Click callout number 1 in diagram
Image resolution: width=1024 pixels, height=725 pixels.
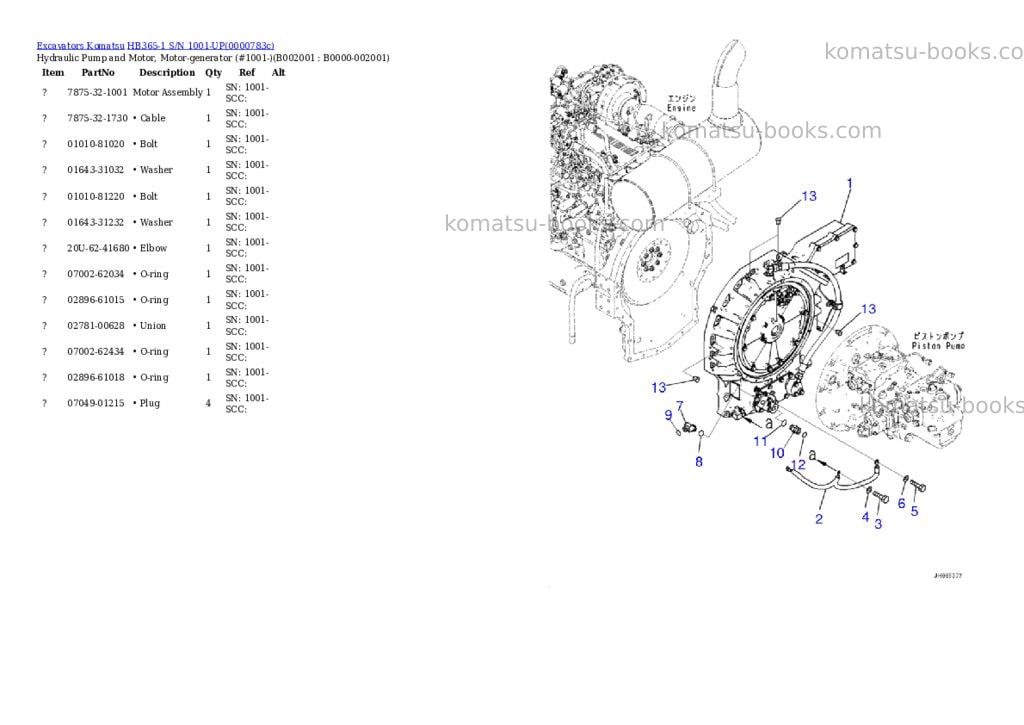pyautogui.click(x=850, y=184)
